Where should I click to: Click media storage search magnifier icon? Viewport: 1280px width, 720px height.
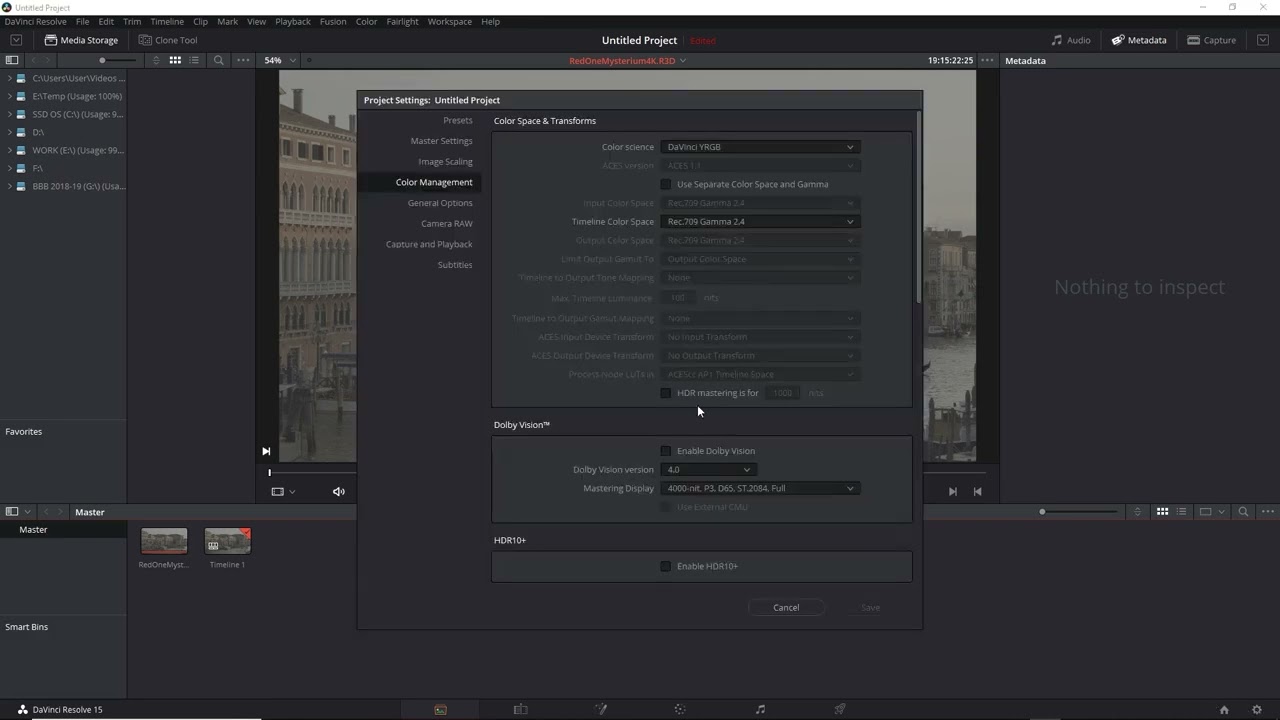pyautogui.click(x=218, y=60)
